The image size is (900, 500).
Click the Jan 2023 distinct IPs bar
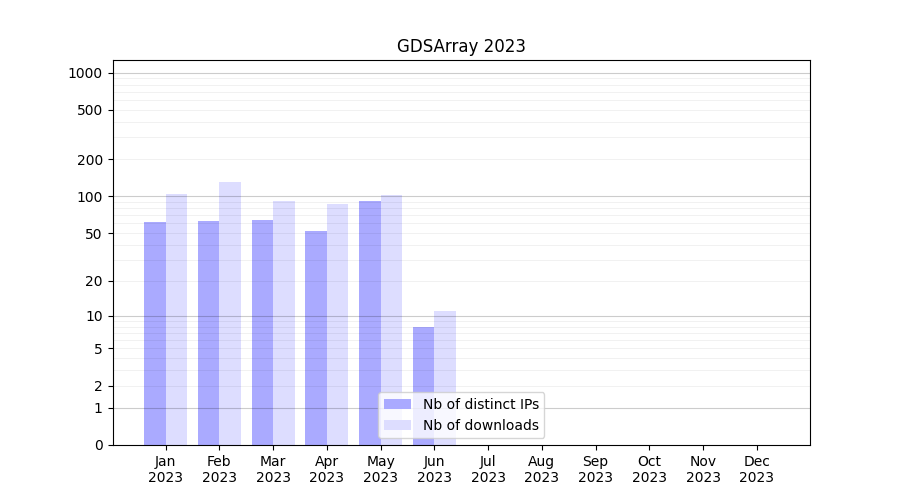click(x=155, y=333)
